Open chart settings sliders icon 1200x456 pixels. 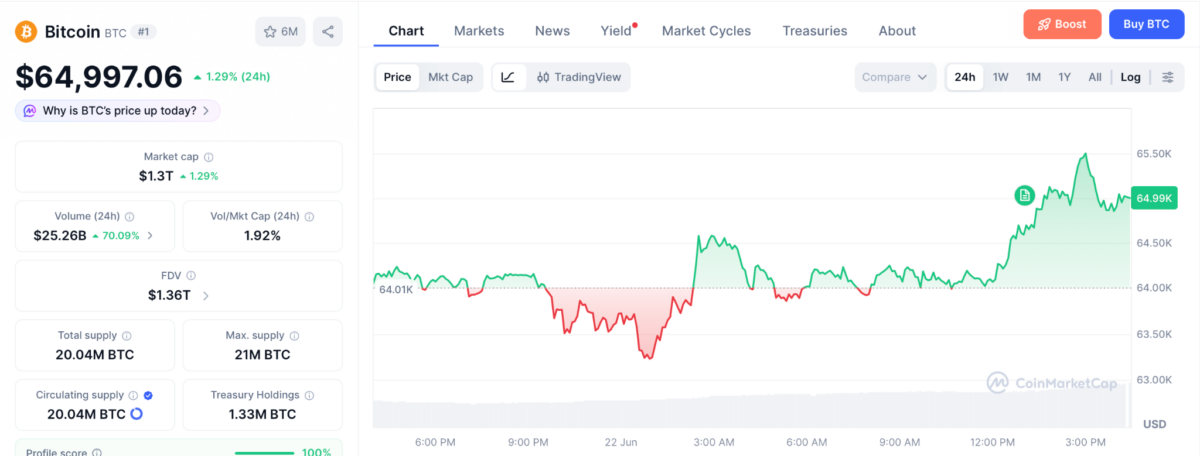(x=1167, y=77)
